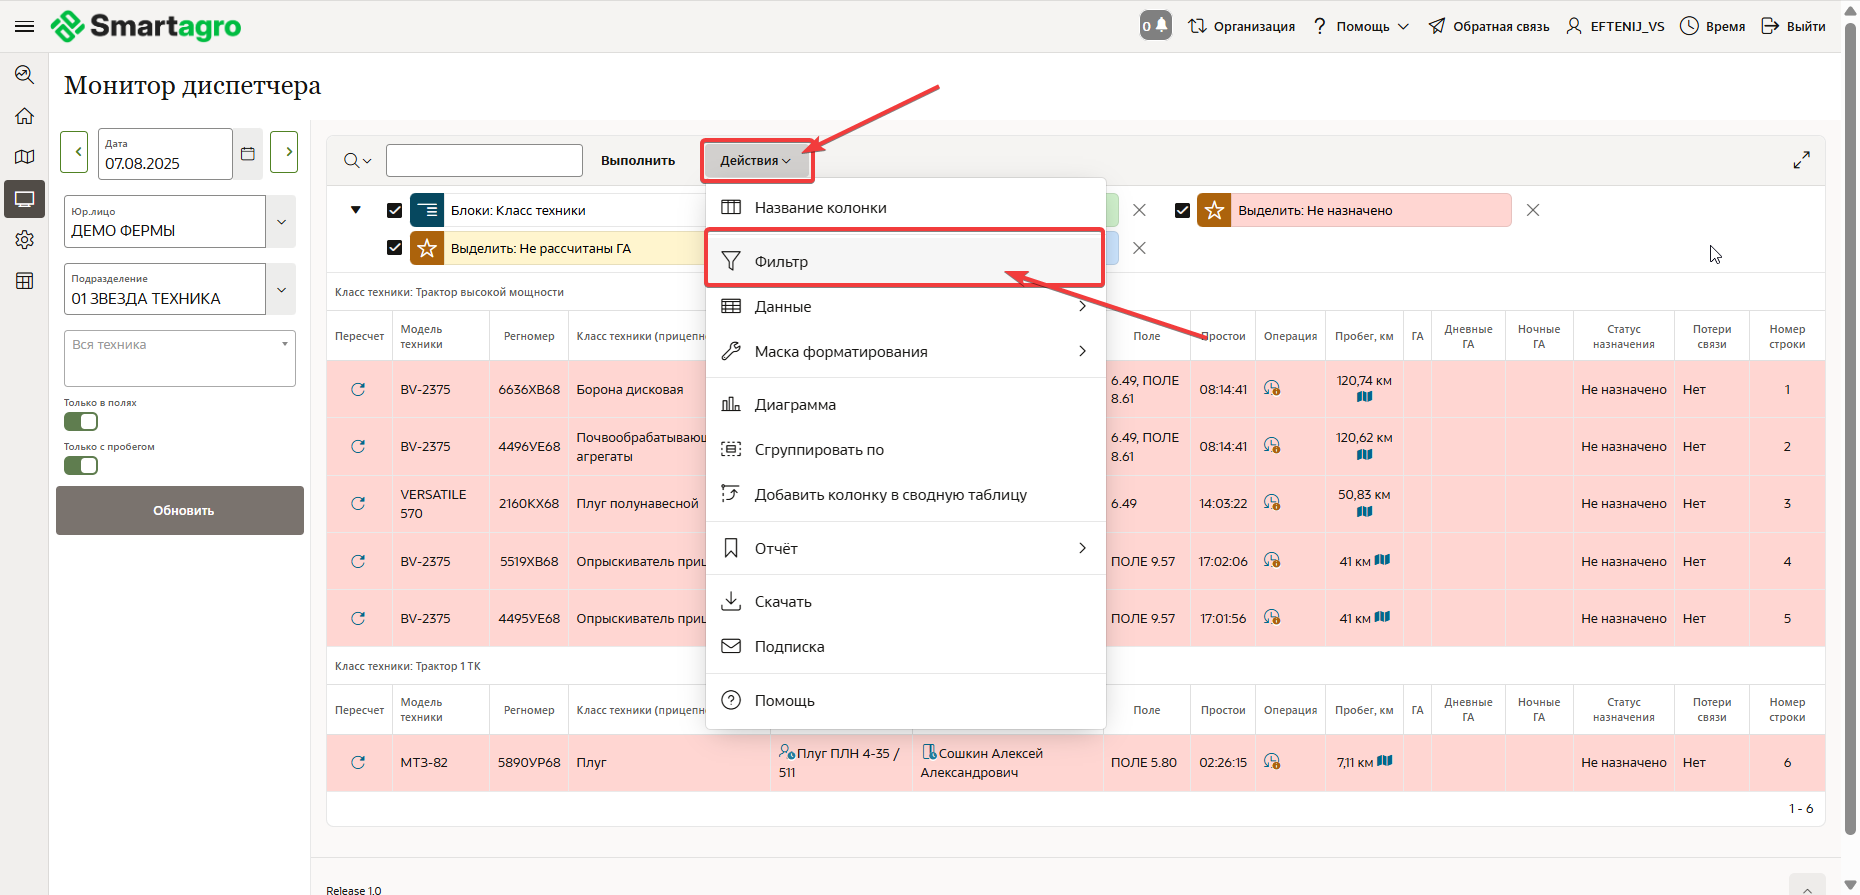Click the 'Обновить' button
The height and width of the screenshot is (895, 1860).
click(x=180, y=511)
